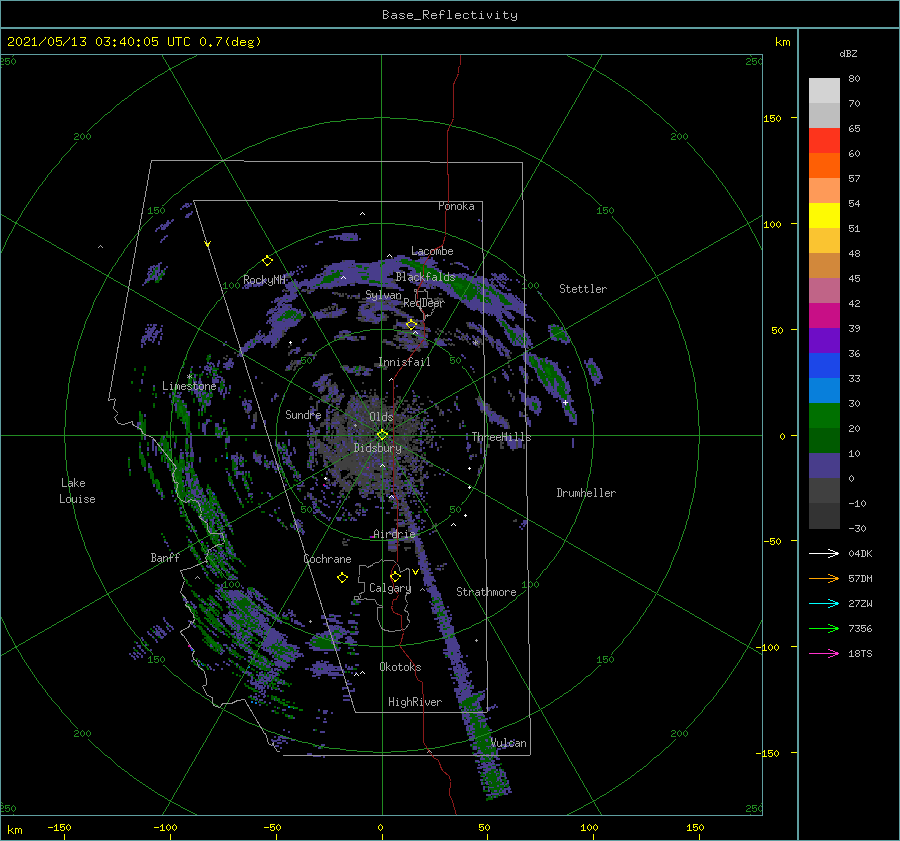Click the Sylvan label on the map
This screenshot has height=841, width=900.
click(383, 295)
